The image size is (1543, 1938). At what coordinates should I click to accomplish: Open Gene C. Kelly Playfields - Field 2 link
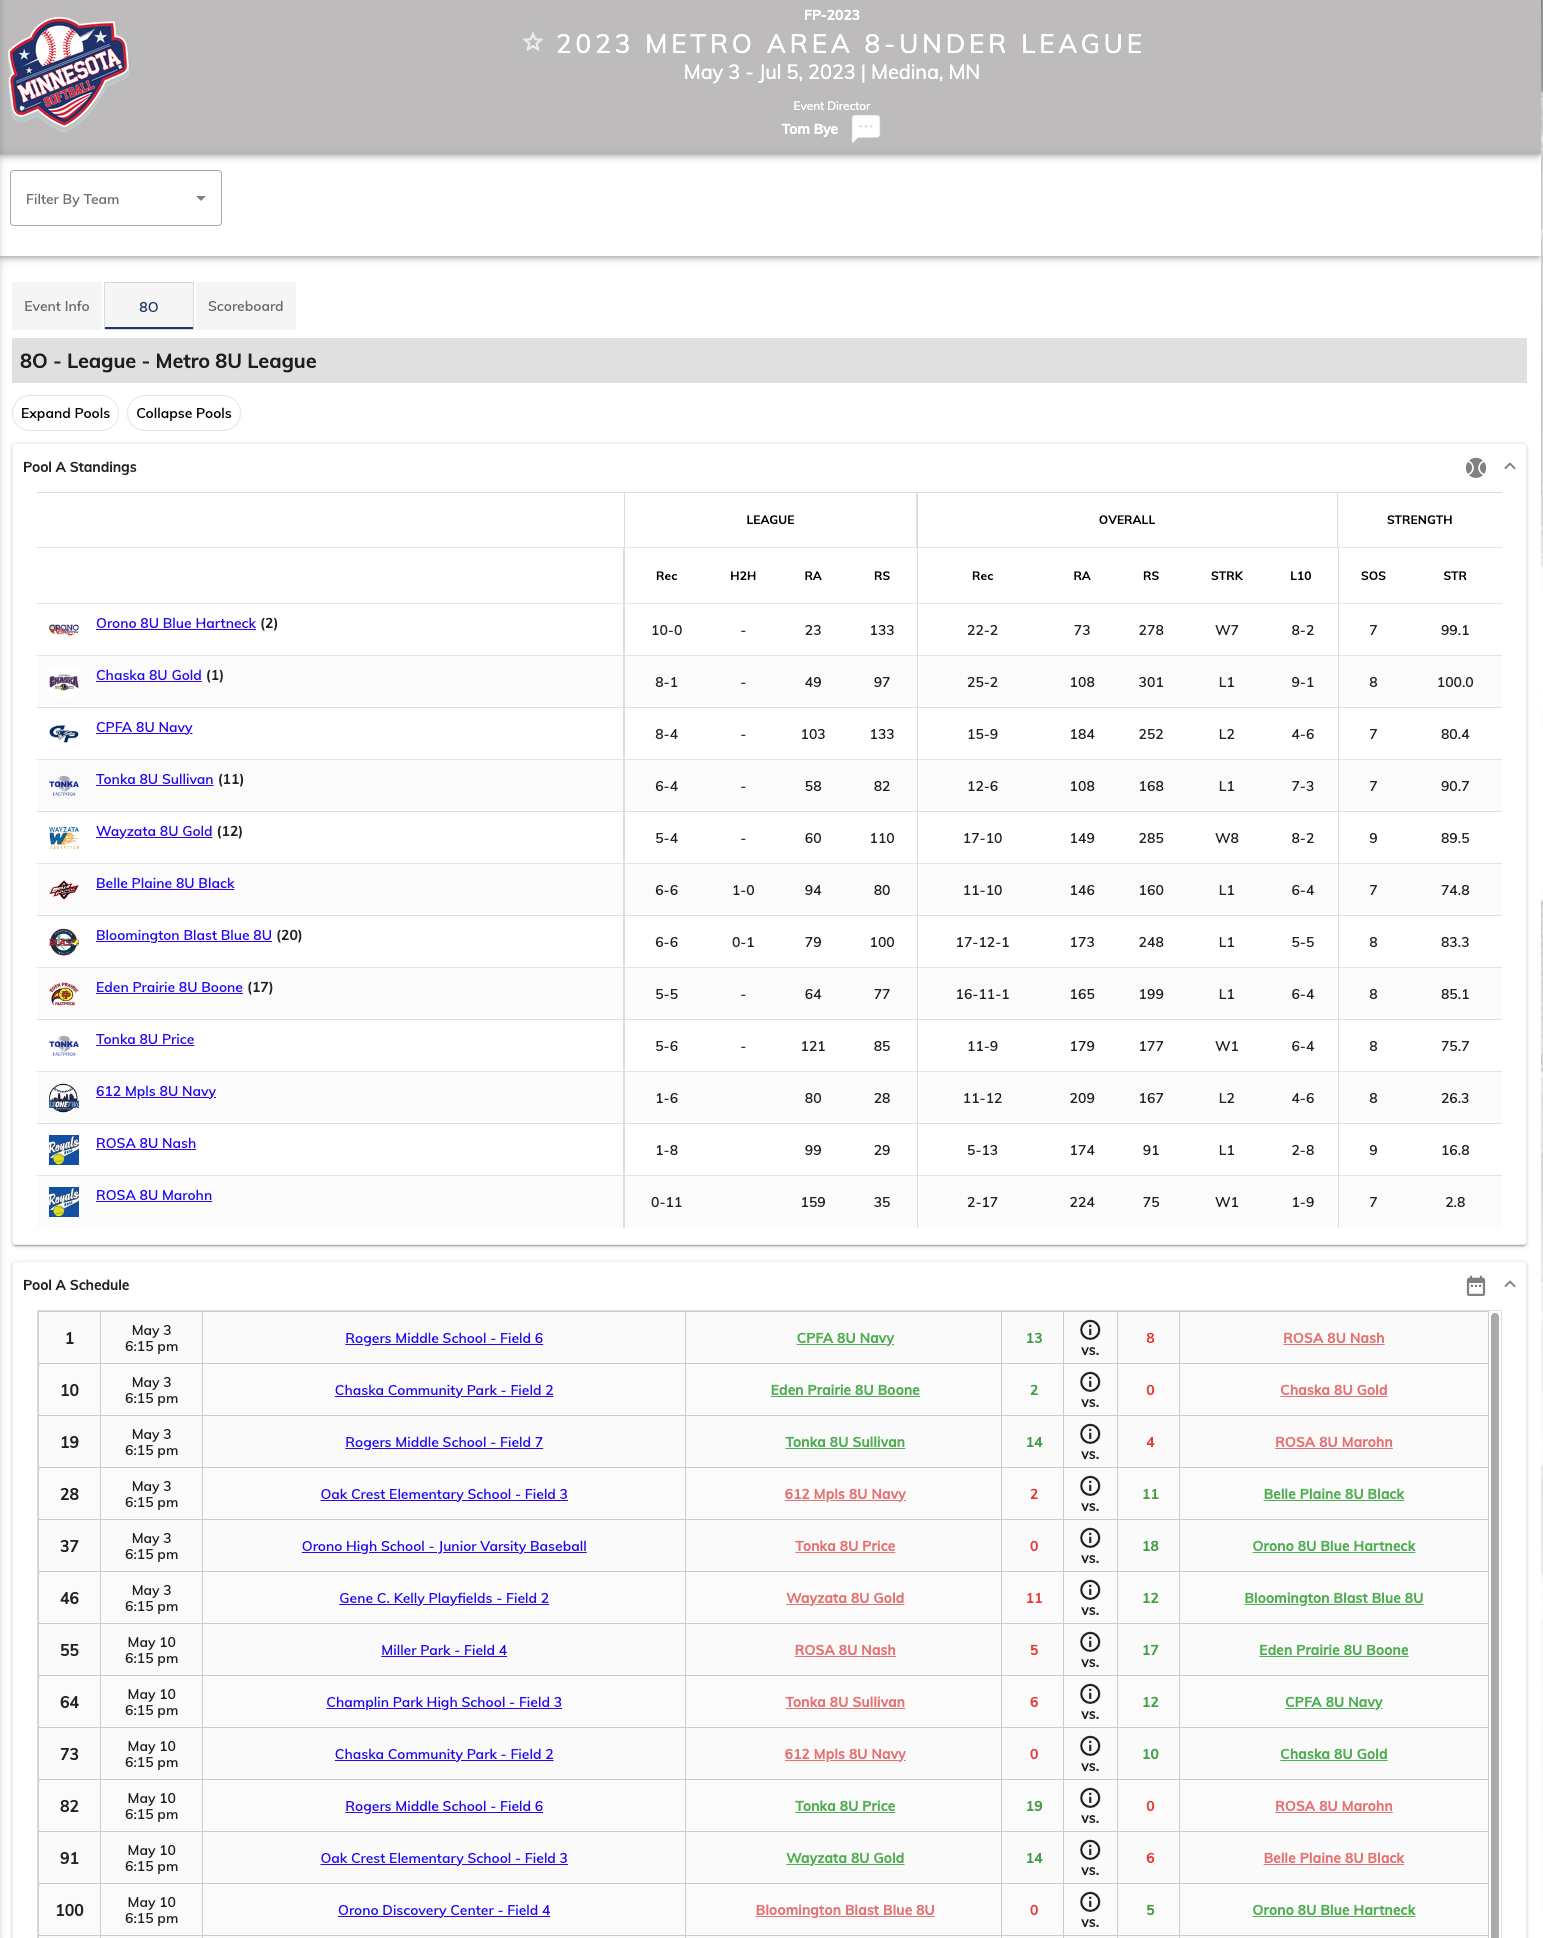click(x=444, y=1598)
